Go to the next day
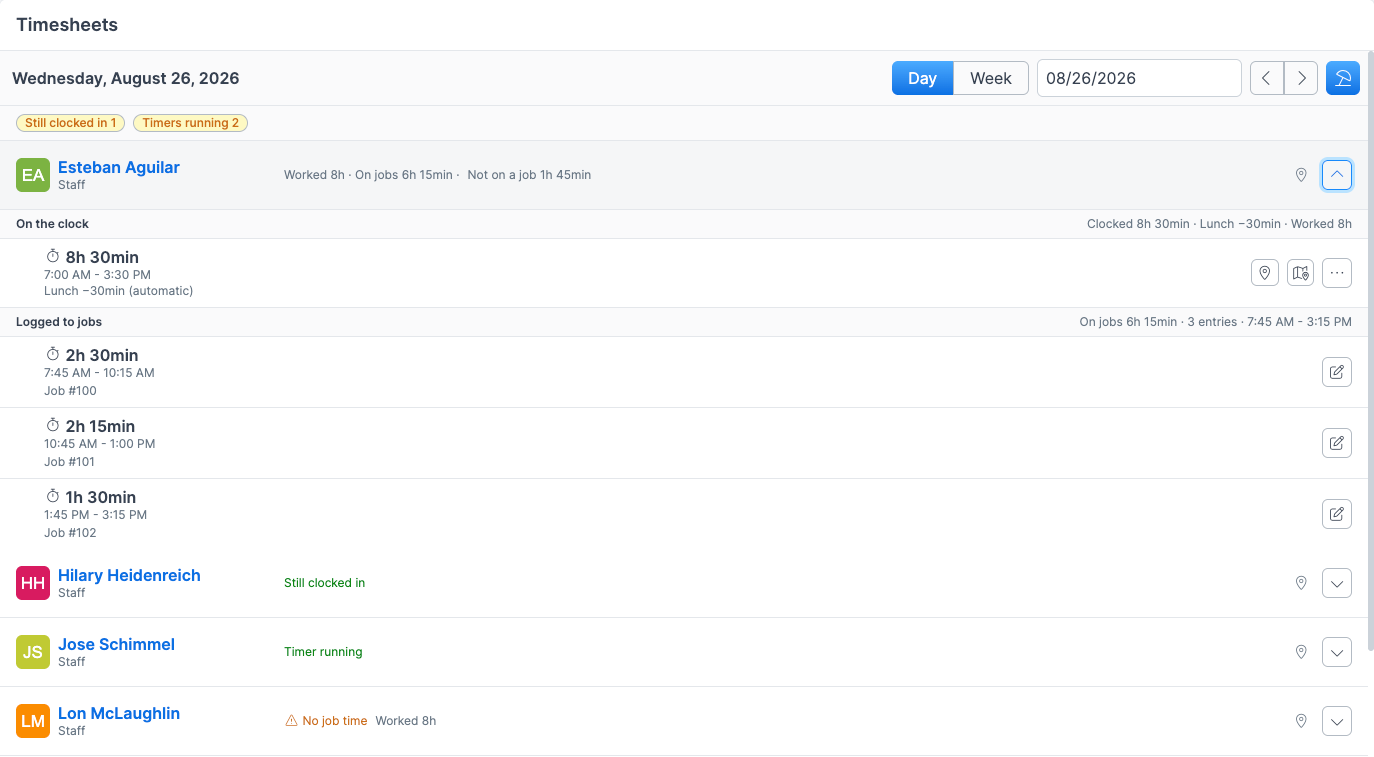 1301,78
